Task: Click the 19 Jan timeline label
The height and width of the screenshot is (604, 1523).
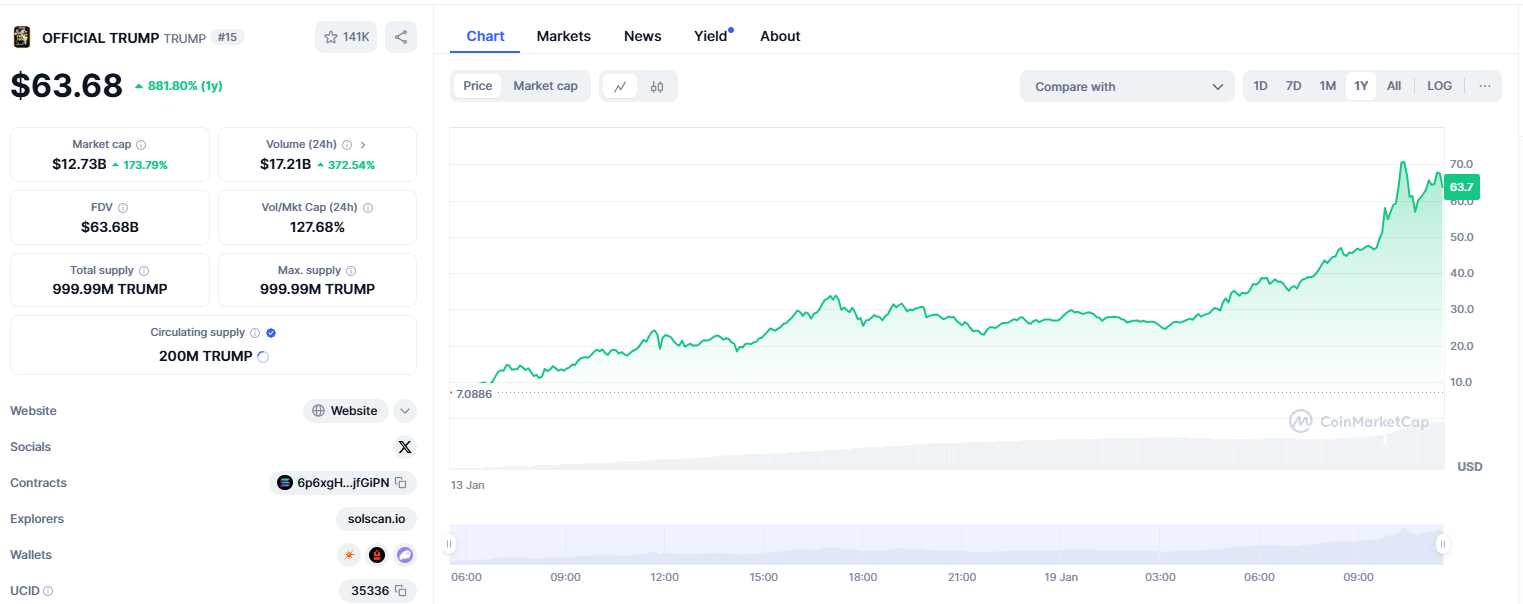Action: click(1061, 577)
